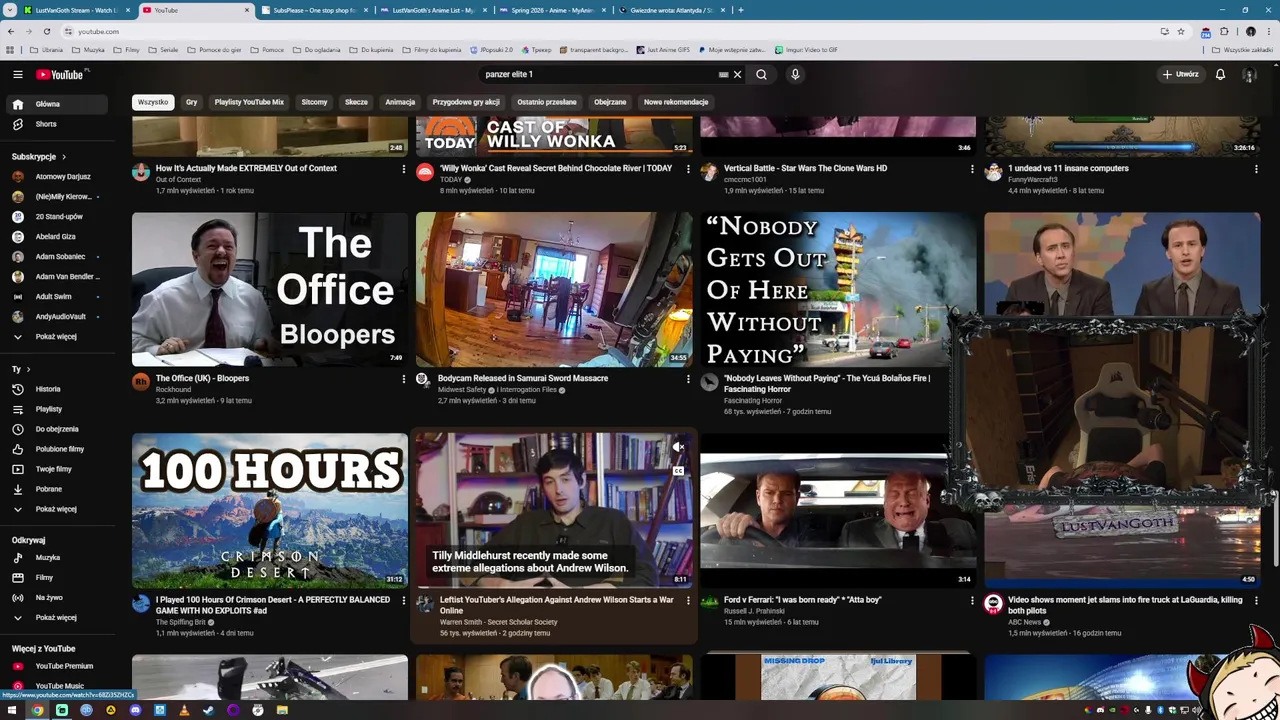This screenshot has width=1280, height=720.
Task: Open the Ty section chevron
Action: (26, 369)
